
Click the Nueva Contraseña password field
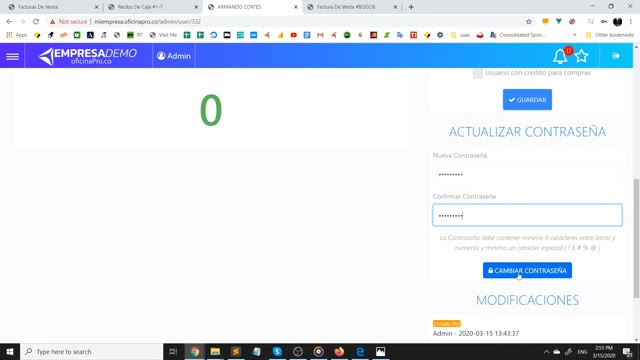pyautogui.click(x=527, y=174)
